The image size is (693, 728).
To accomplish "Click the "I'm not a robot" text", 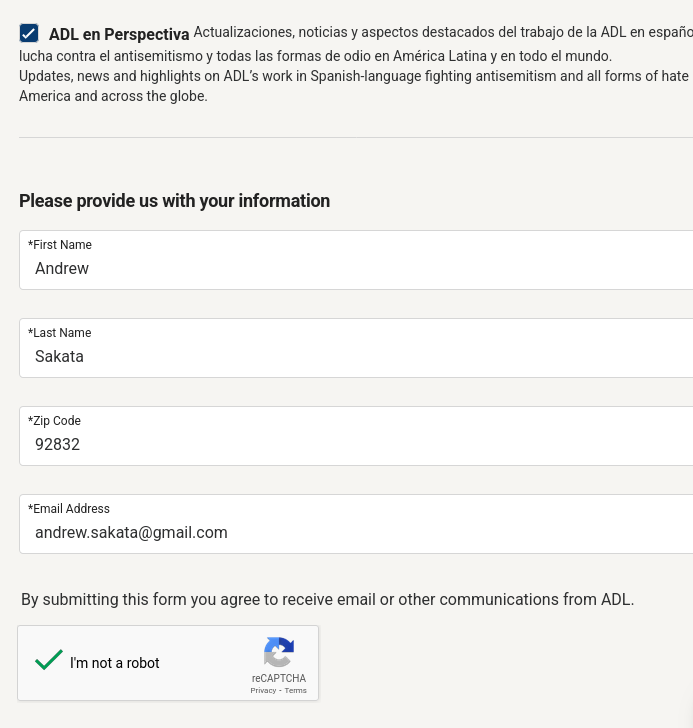I will 115,663.
